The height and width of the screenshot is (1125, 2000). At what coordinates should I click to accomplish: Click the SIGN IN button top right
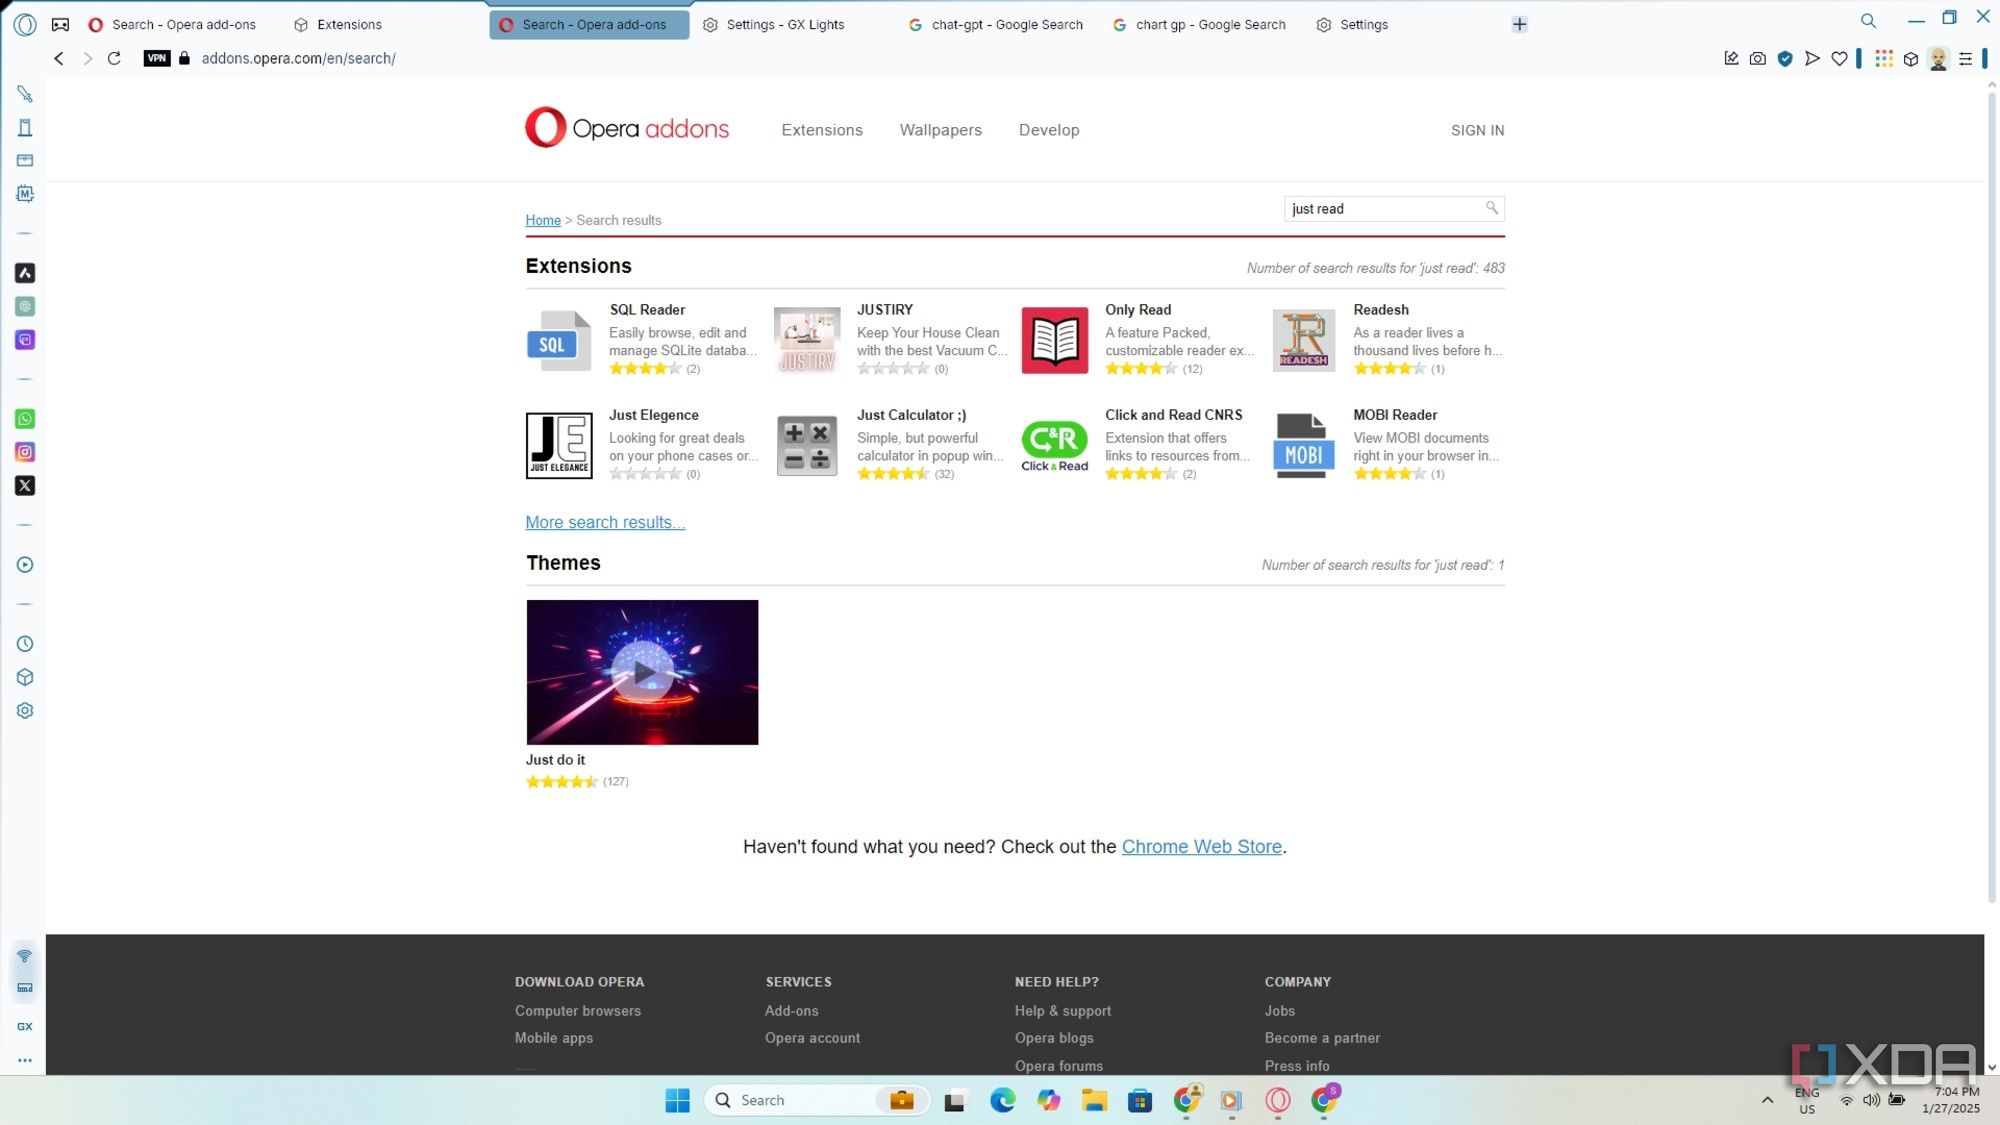[1478, 129]
